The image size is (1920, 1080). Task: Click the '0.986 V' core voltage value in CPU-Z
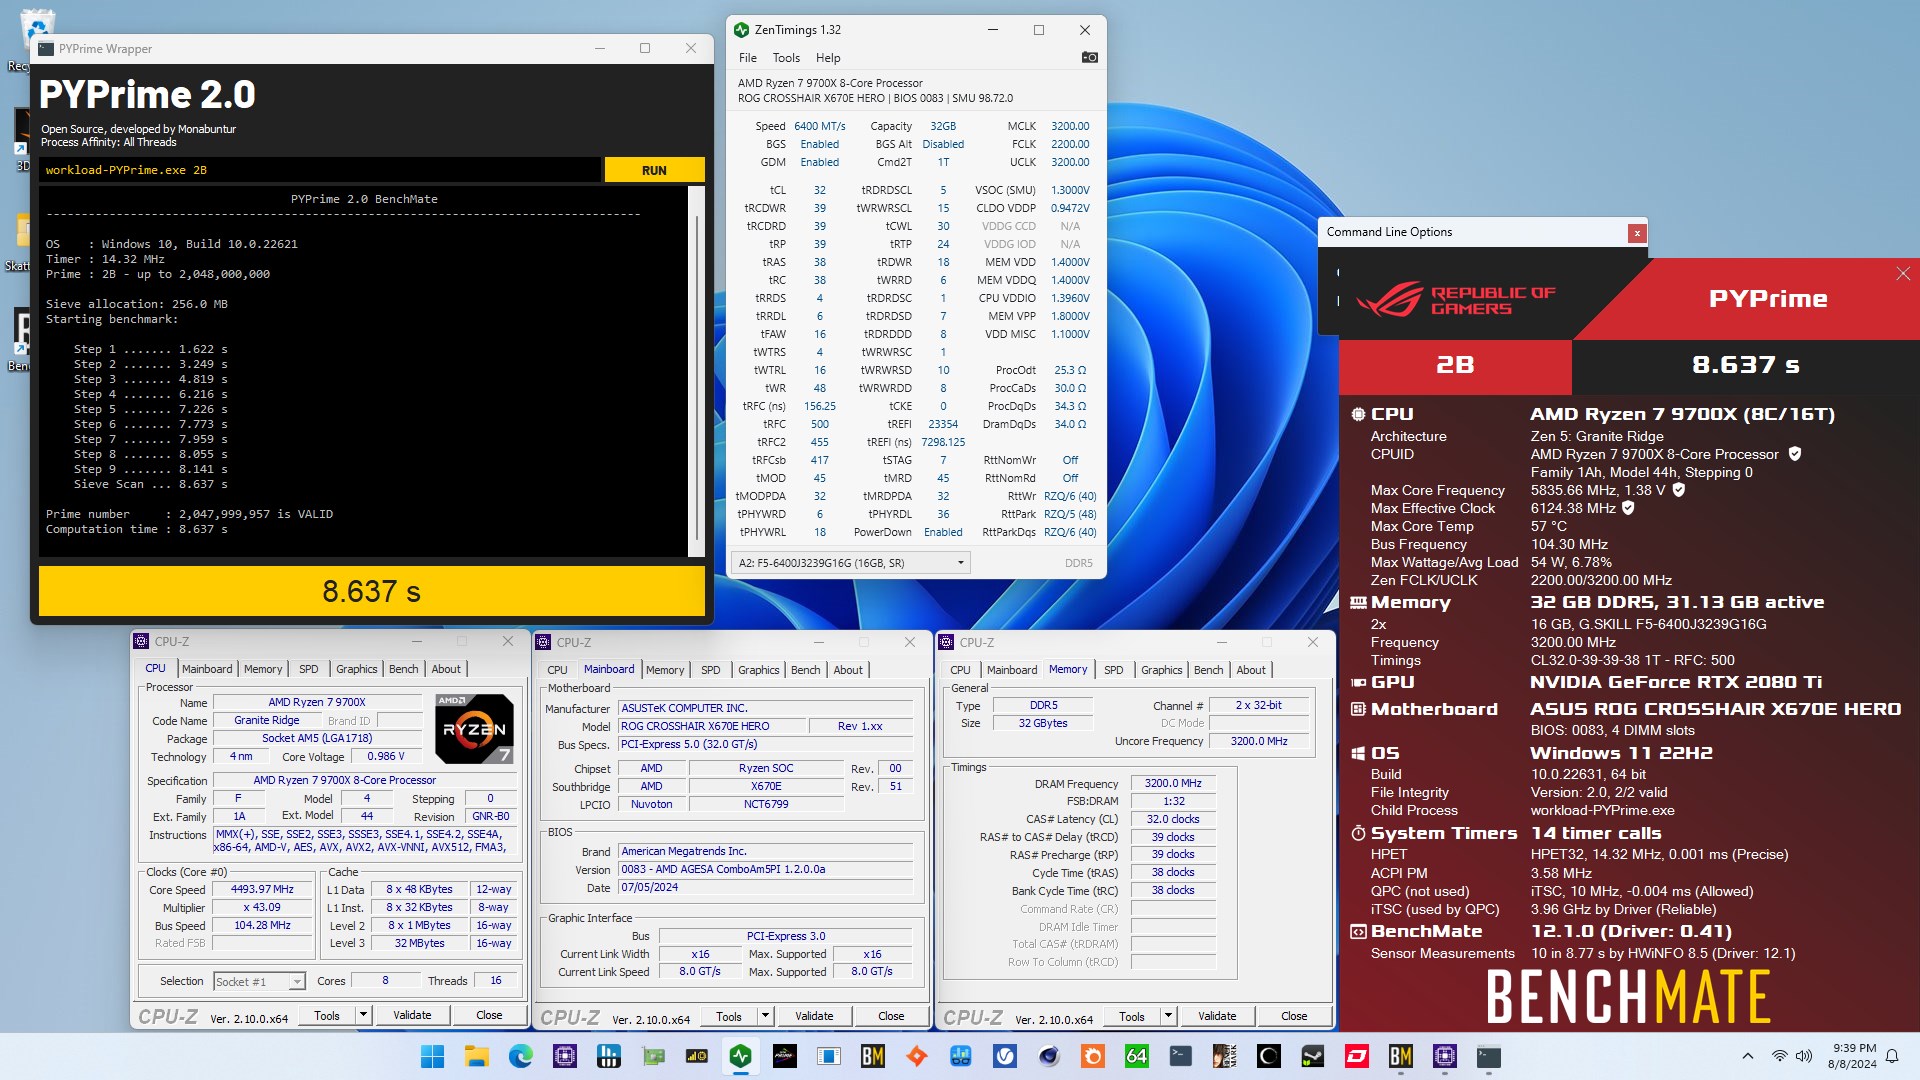tap(386, 757)
